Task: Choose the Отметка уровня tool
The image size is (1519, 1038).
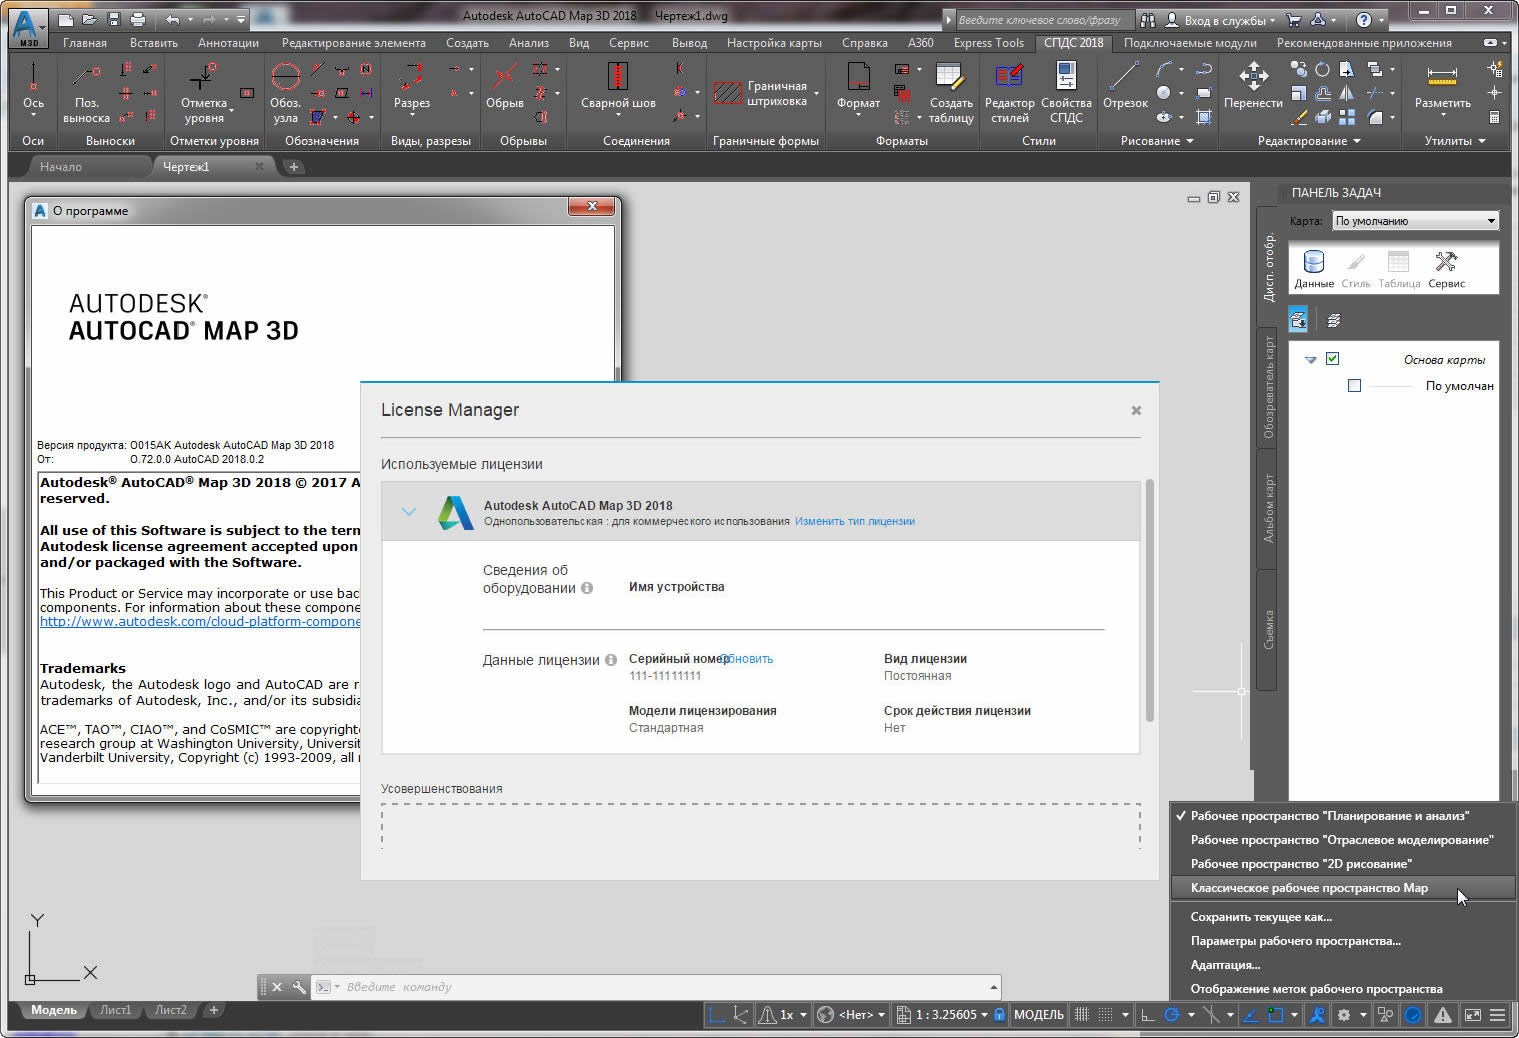Action: click(x=204, y=92)
